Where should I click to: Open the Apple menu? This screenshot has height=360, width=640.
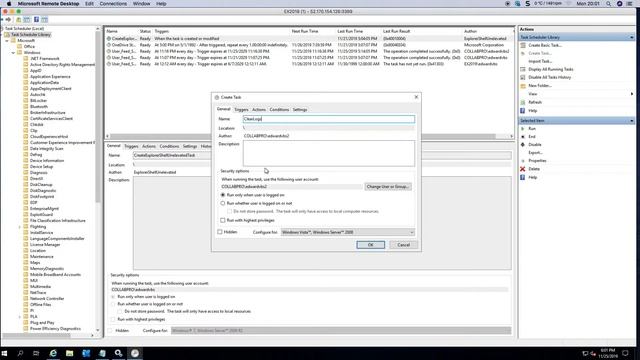click(x=9, y=4)
